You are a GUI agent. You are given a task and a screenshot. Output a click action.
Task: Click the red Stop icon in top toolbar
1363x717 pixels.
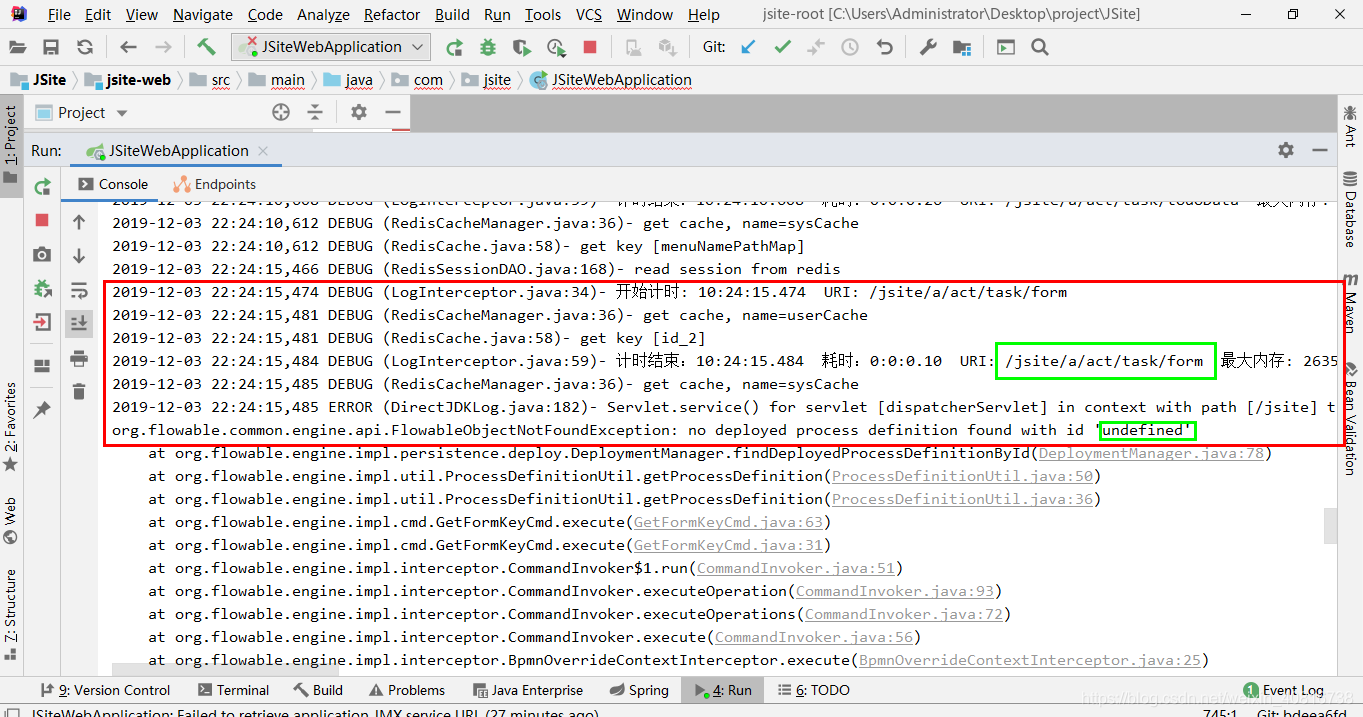(590, 47)
